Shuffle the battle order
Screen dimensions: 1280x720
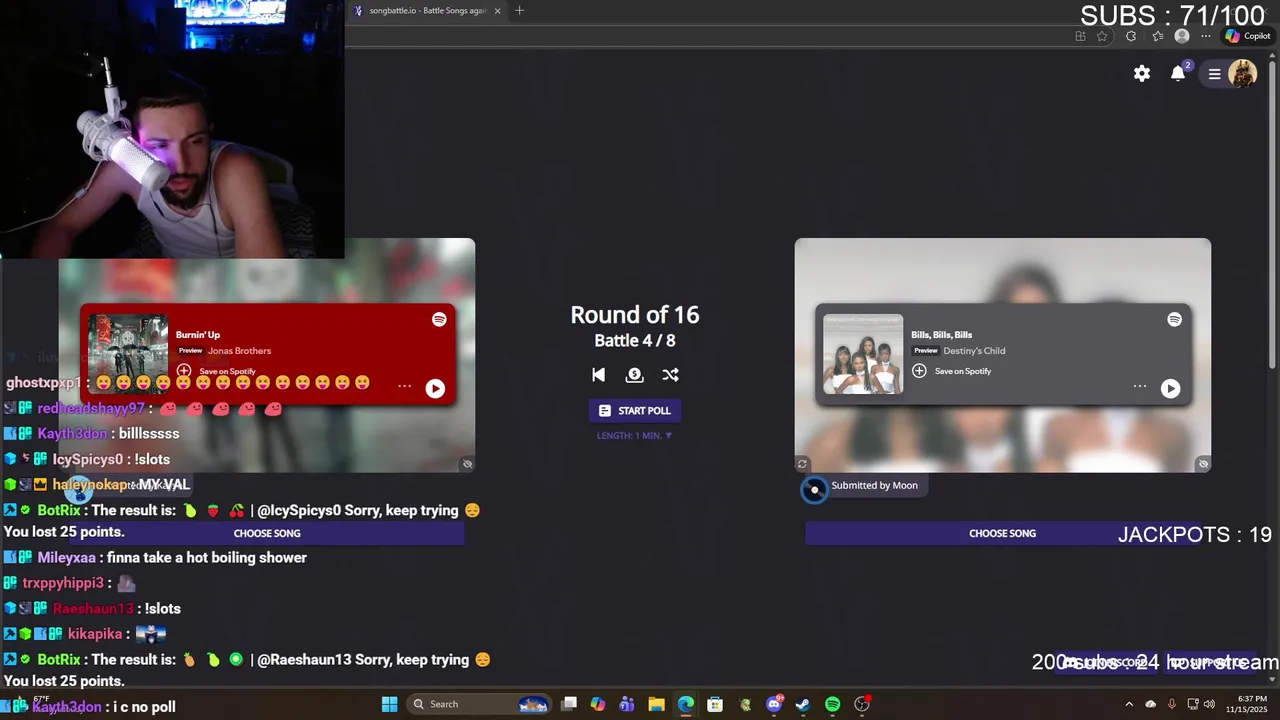tap(670, 374)
